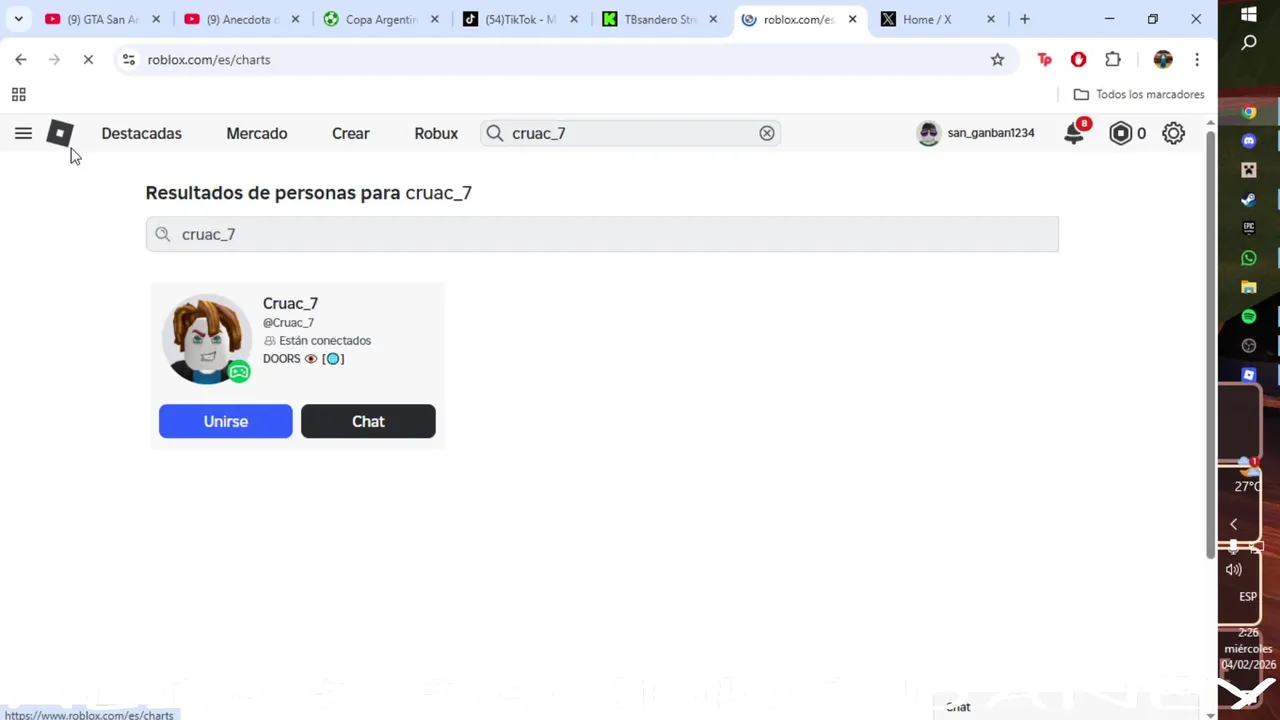Open Windows search from the taskbar
1280x720 pixels.
point(1249,43)
